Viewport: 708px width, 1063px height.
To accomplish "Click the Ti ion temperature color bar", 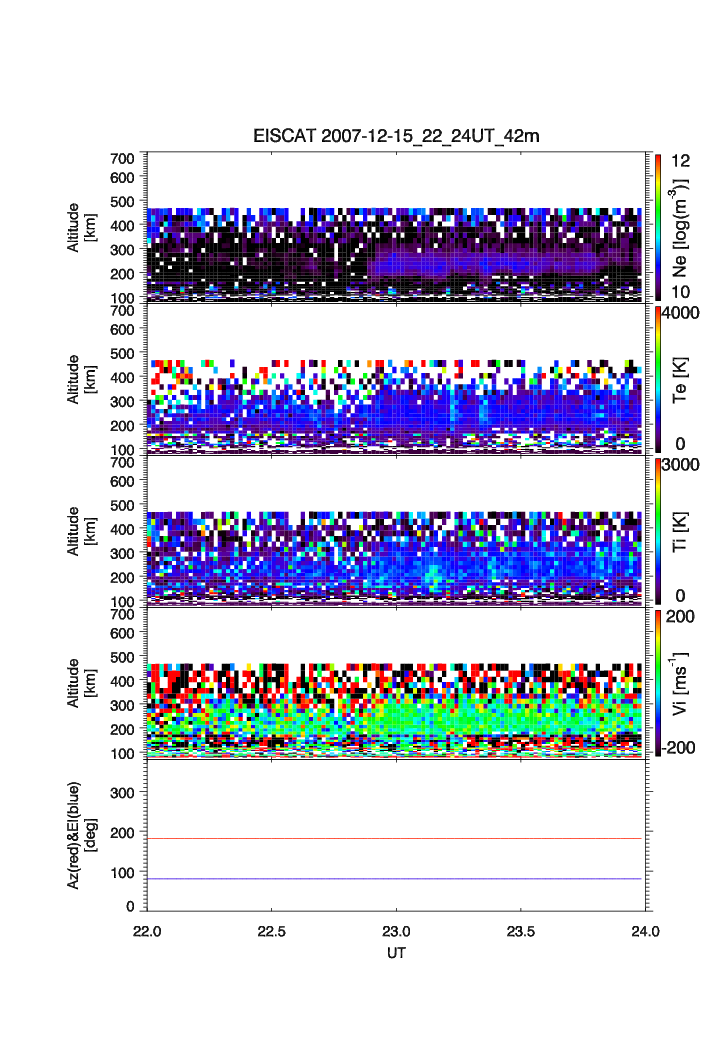I will point(657,530).
